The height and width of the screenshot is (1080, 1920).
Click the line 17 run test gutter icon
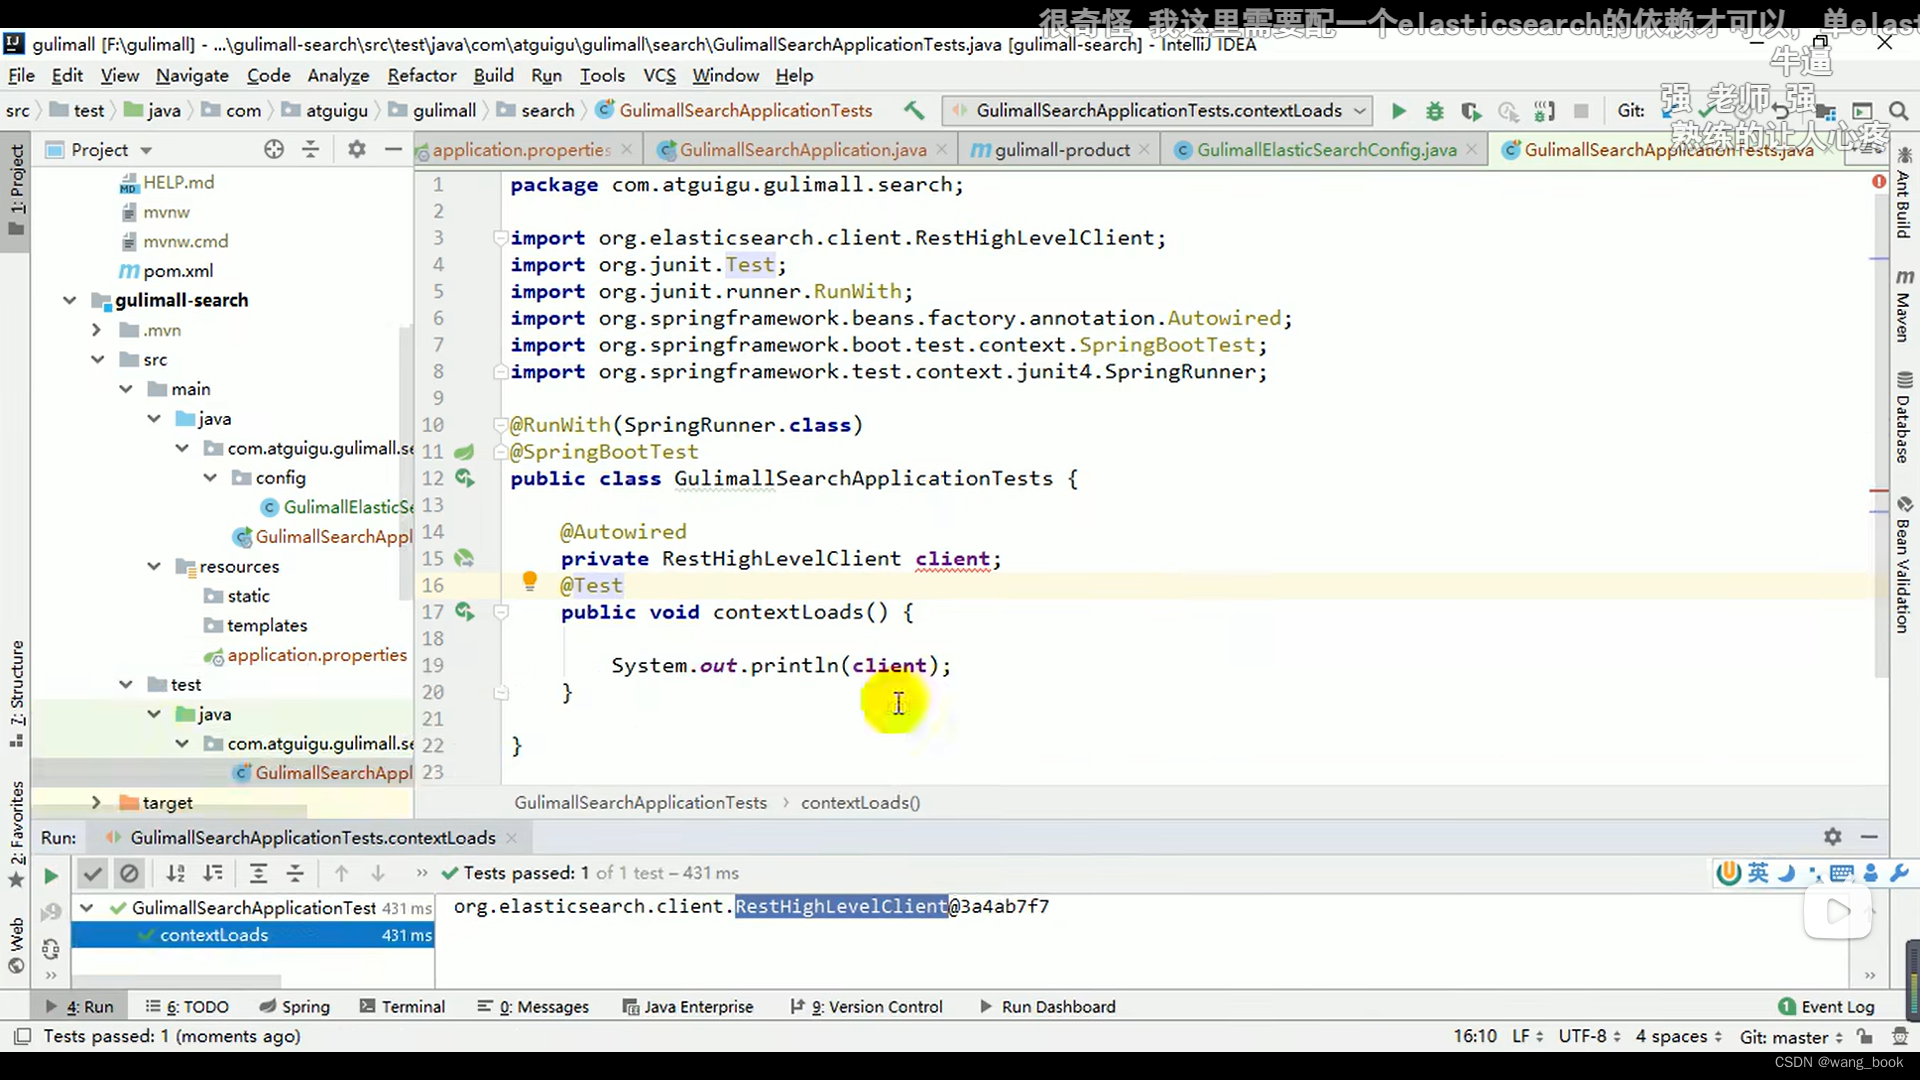(x=465, y=611)
